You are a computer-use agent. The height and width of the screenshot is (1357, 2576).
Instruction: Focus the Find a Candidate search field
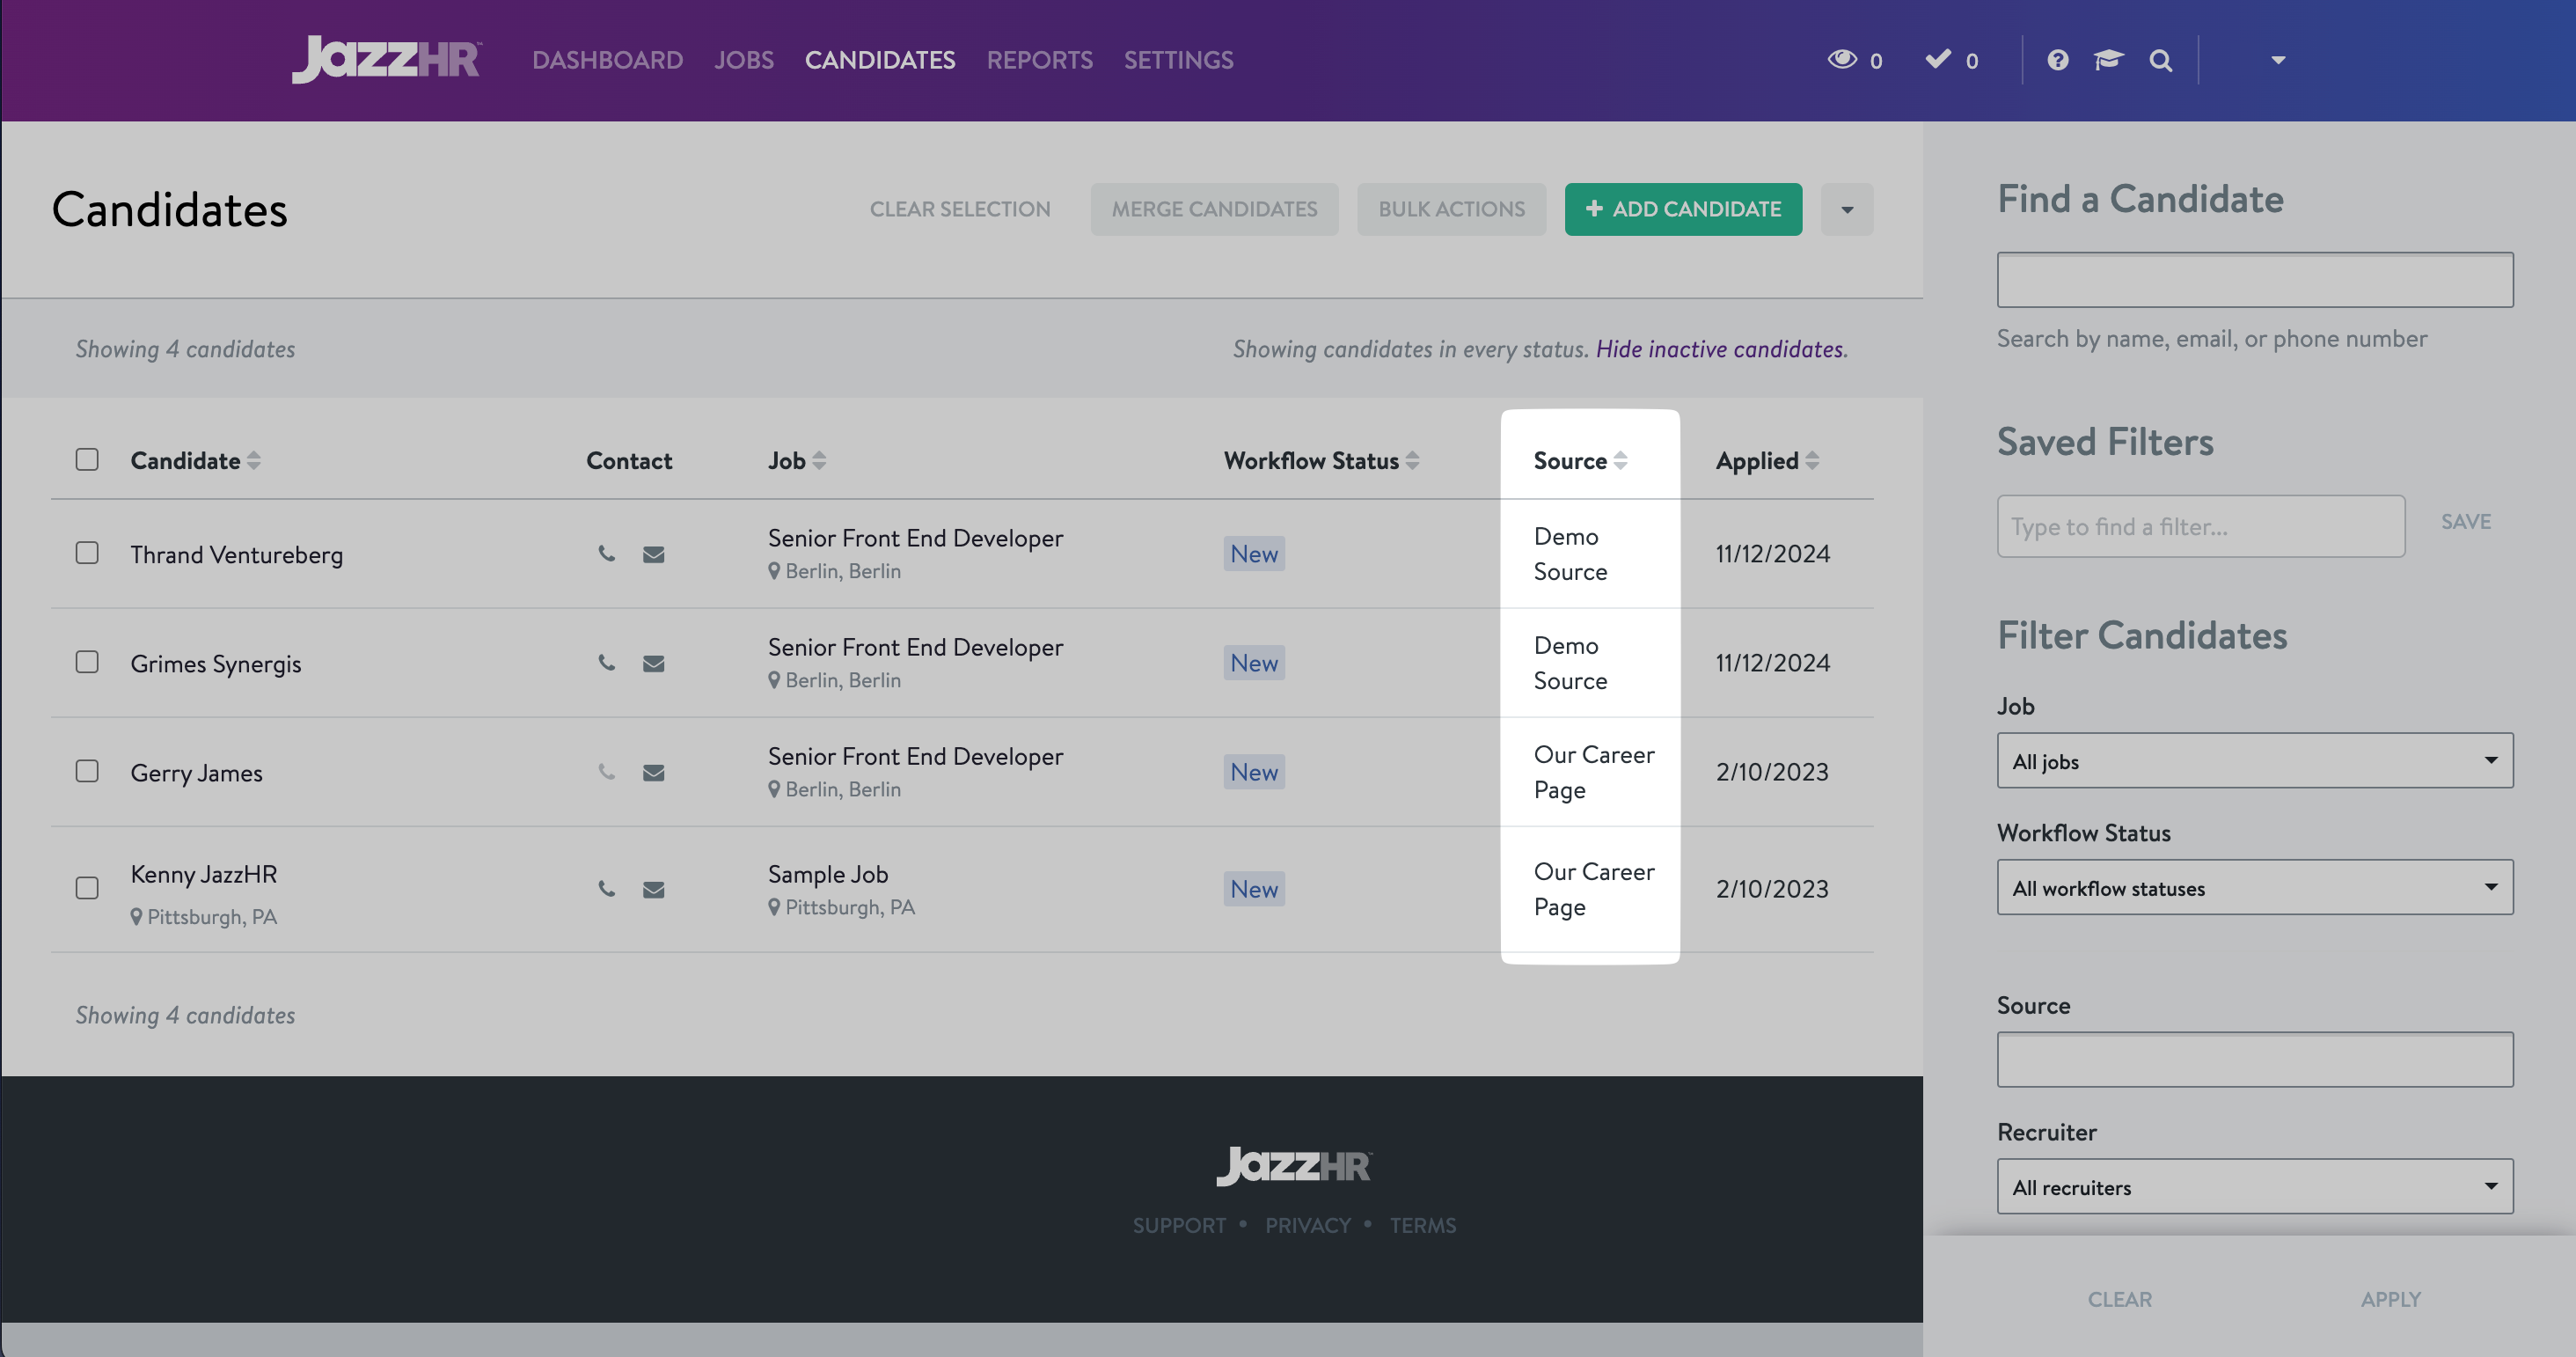coord(2255,280)
